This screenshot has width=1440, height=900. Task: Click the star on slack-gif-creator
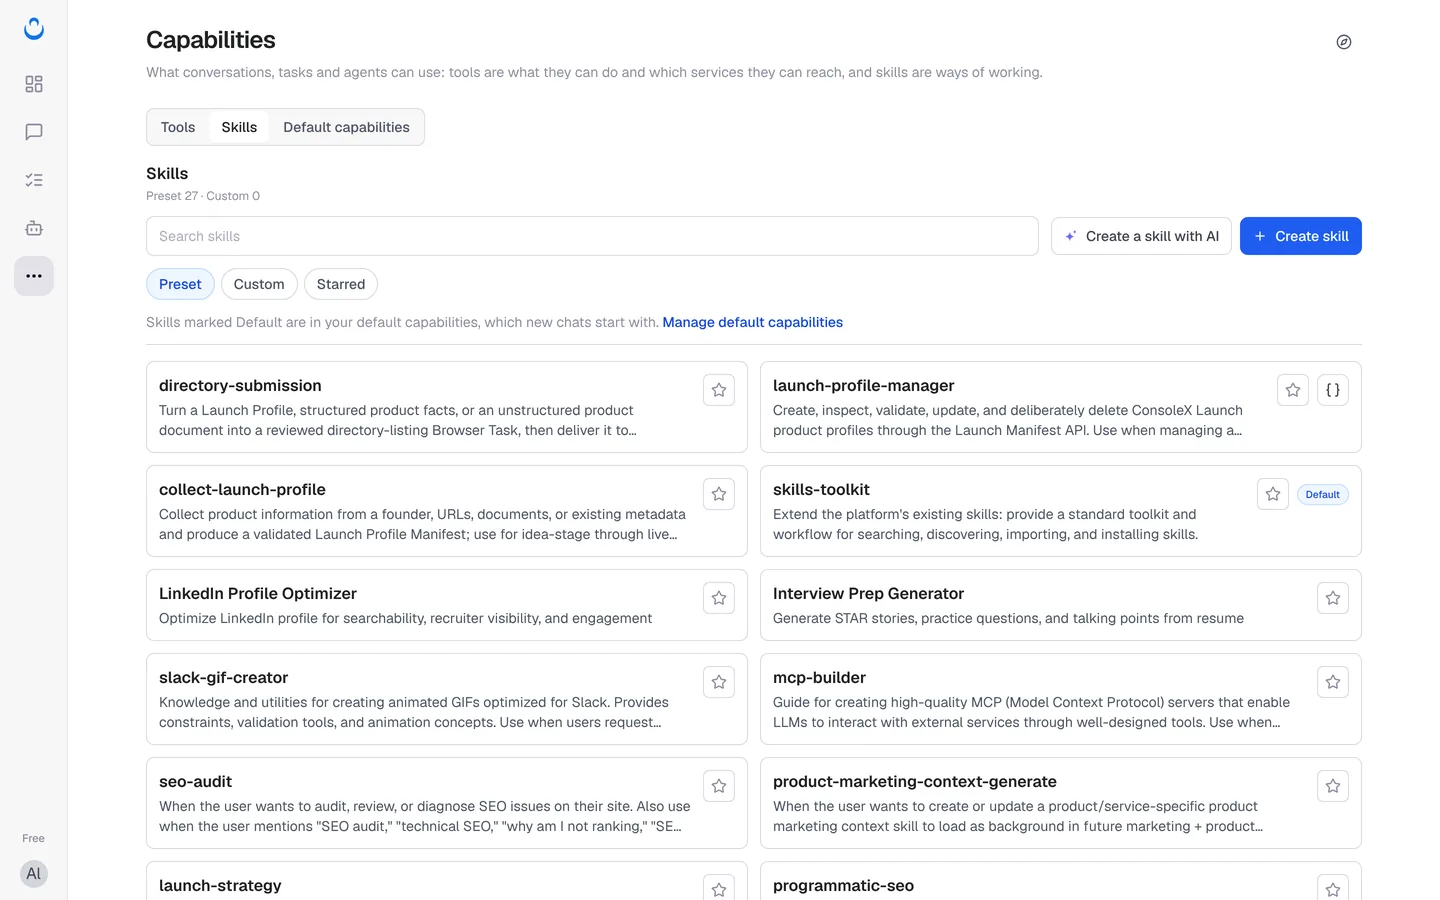(x=719, y=682)
